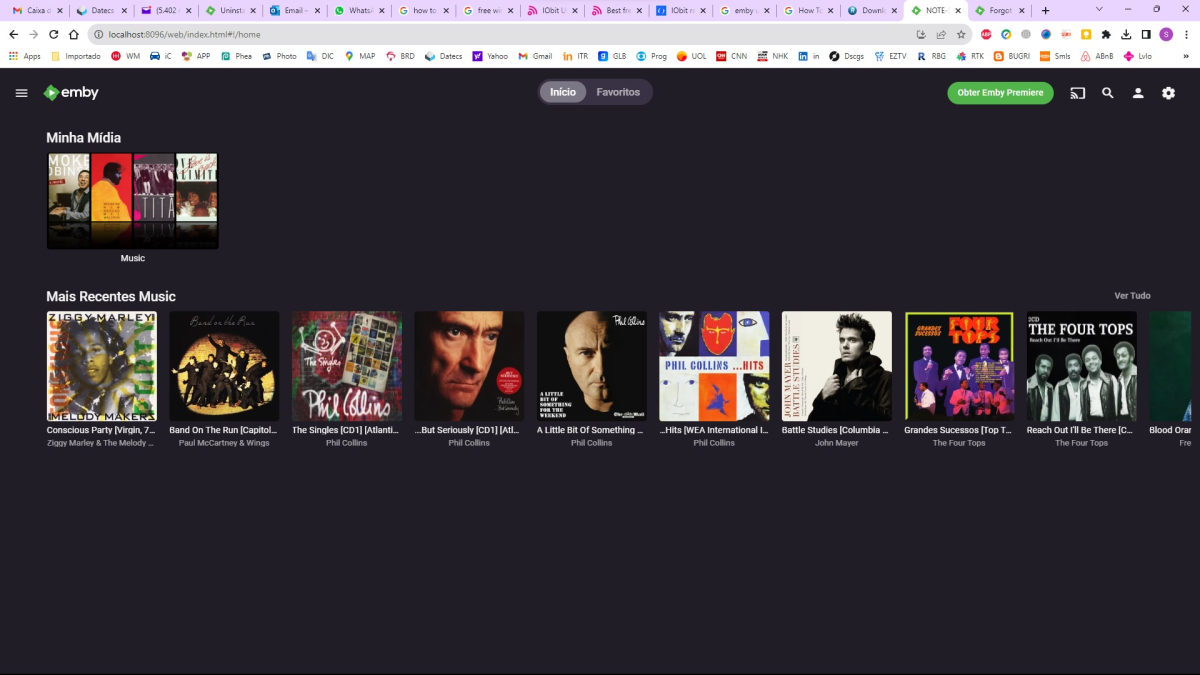Click Music label under library card

(x=133, y=258)
